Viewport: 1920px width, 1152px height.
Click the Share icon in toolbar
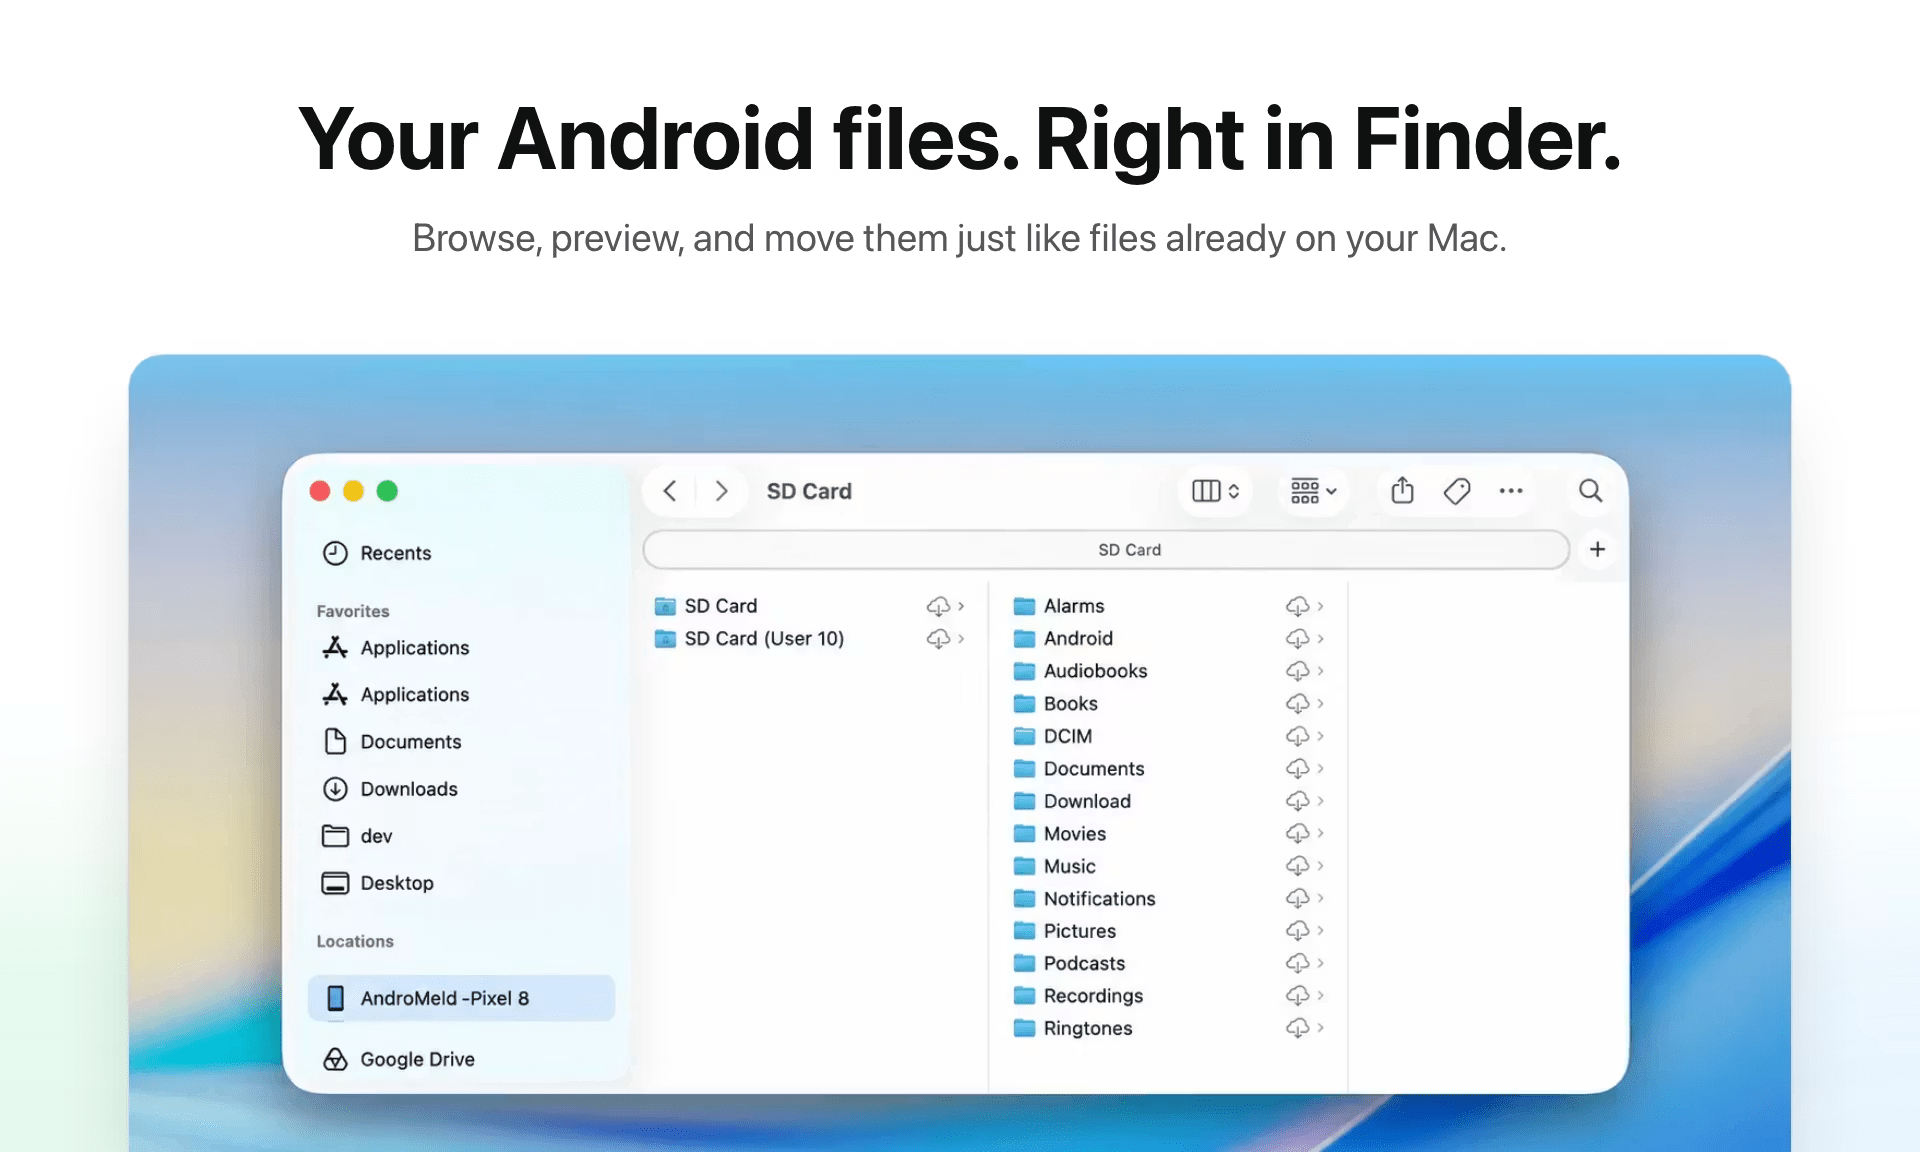(x=1402, y=491)
